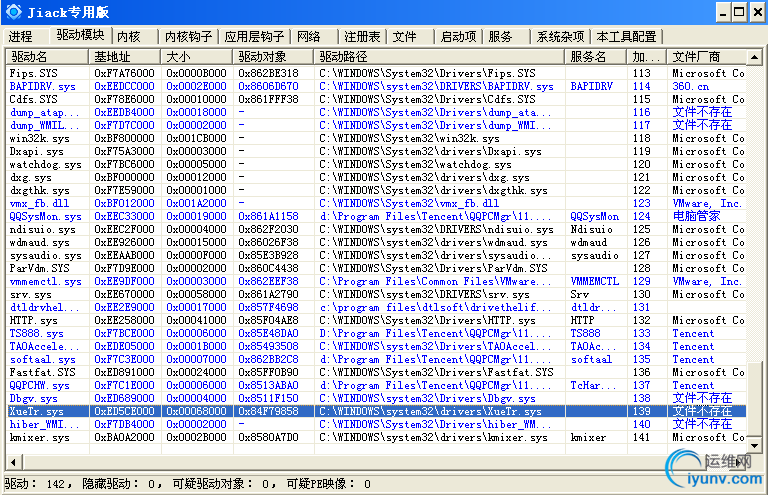Select the ndisuio.sys driver row
The height and width of the screenshot is (495, 768).
(x=376, y=229)
